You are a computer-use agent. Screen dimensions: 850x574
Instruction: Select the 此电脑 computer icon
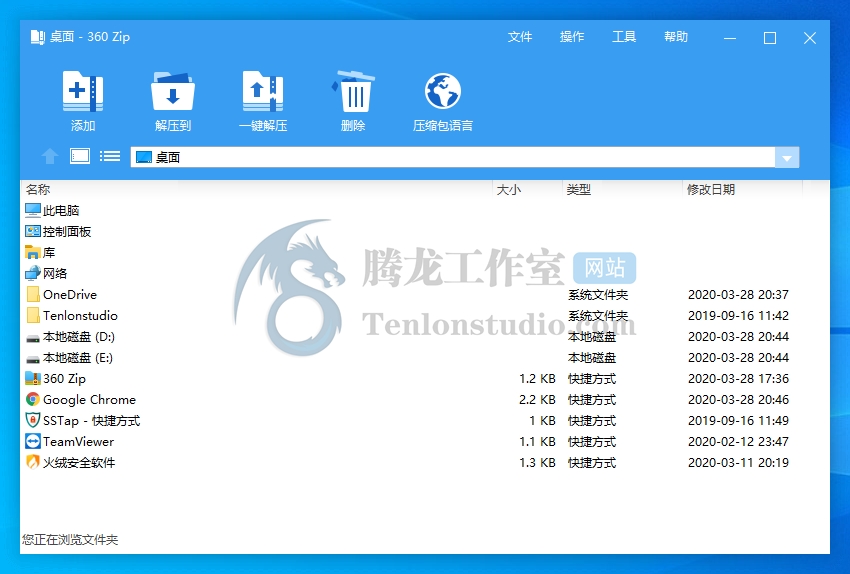tap(33, 210)
